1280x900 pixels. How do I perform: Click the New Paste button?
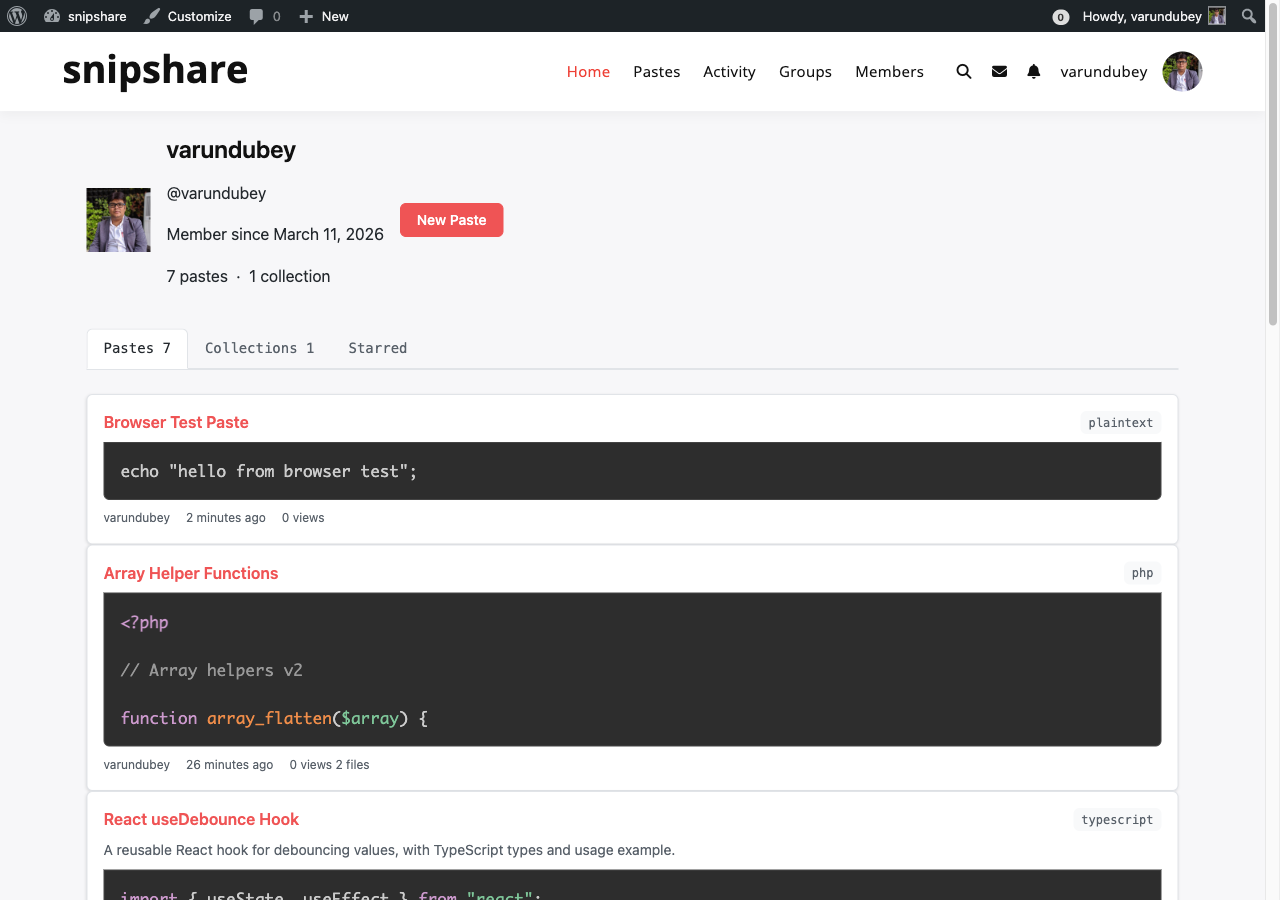pos(451,220)
